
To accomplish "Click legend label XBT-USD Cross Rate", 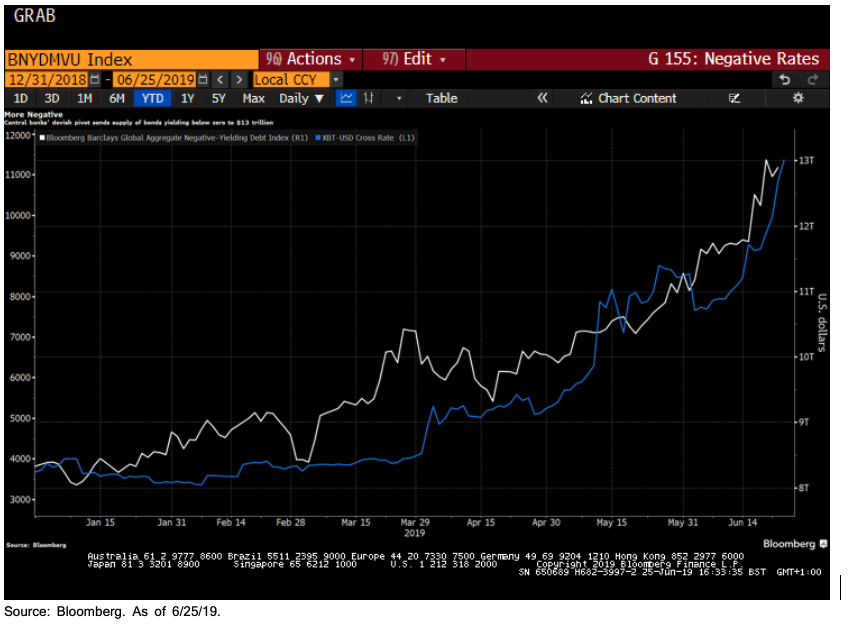I will (x=368, y=138).
